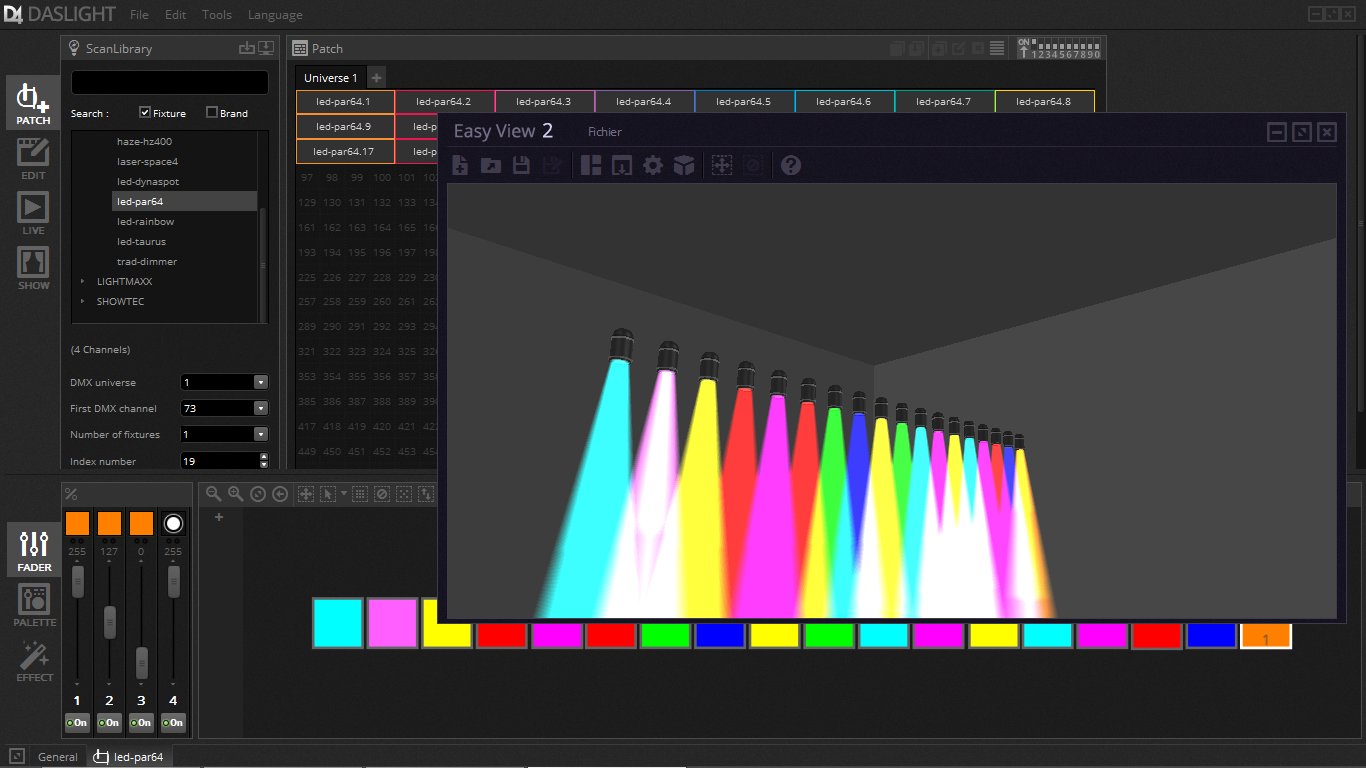
Task: Click percent icon above faders
Action: pos(70,493)
